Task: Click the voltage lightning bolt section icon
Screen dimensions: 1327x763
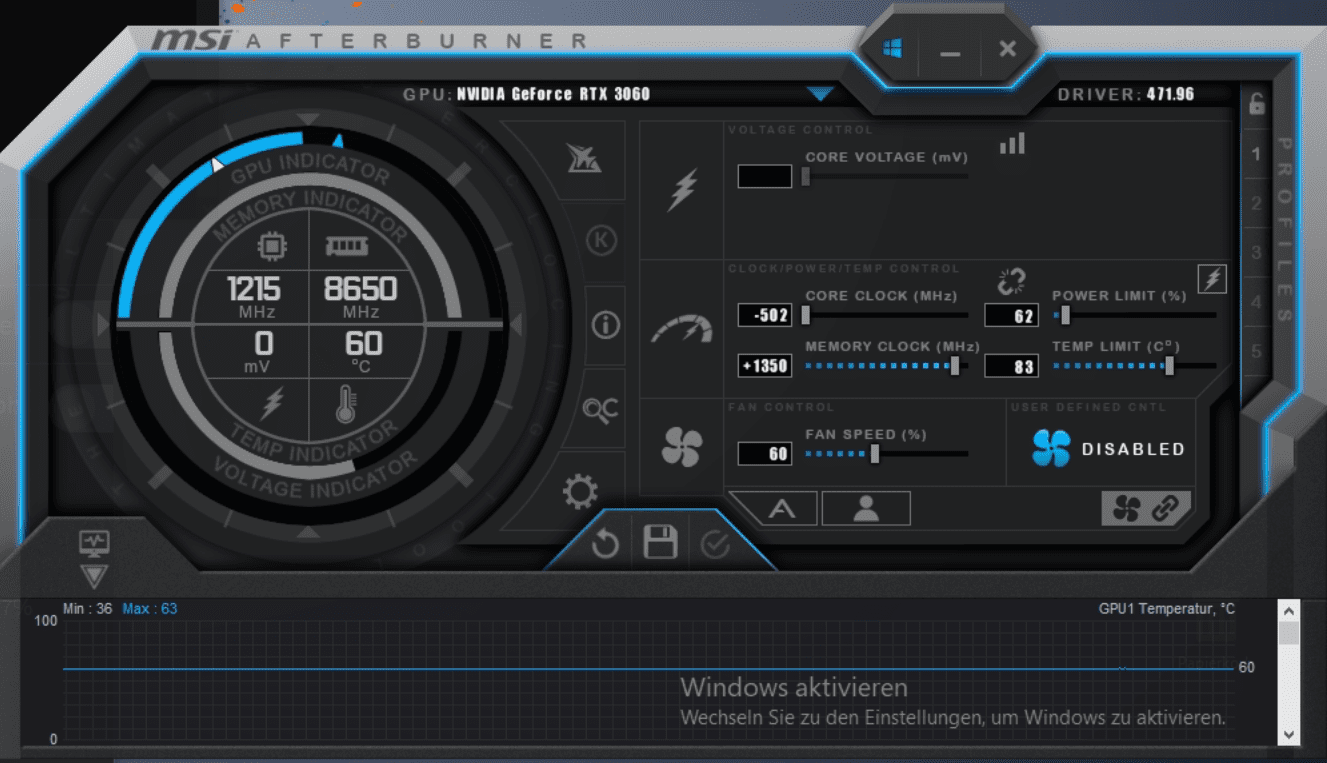Action: (682, 189)
